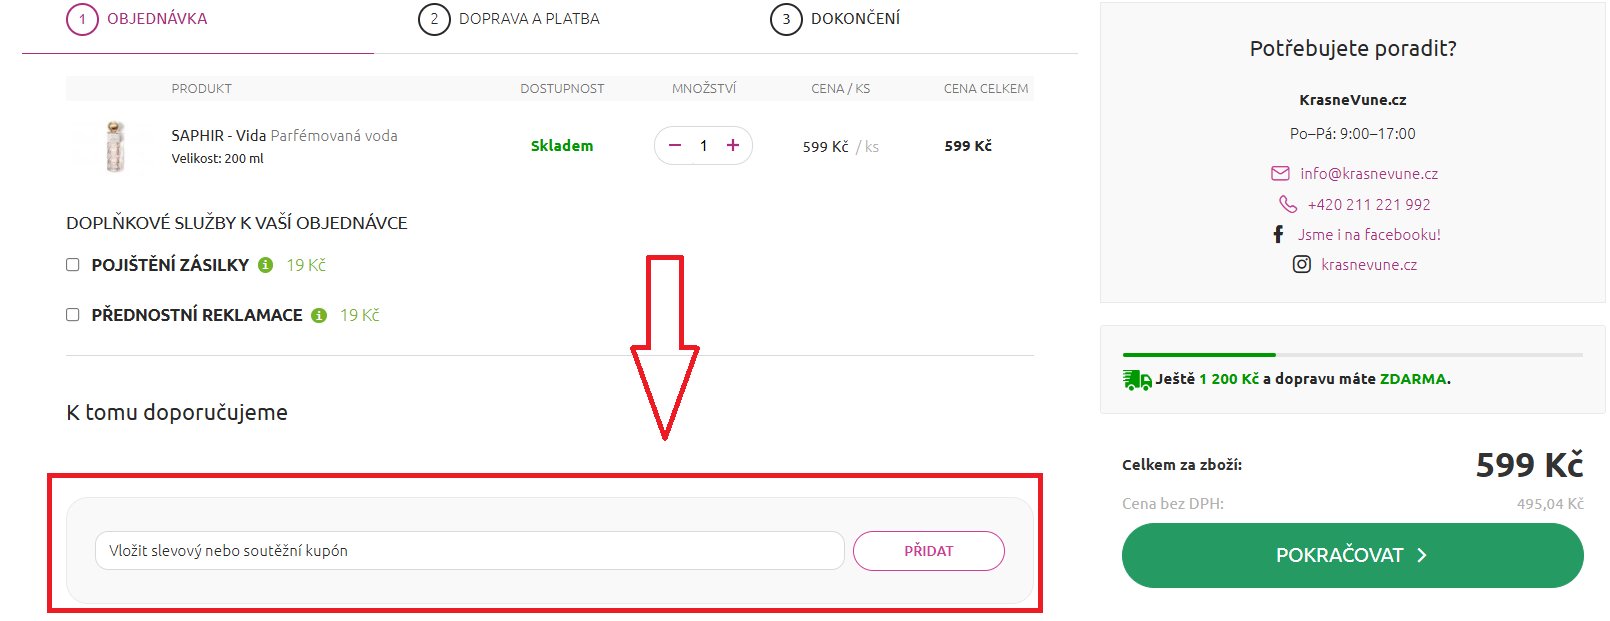Click the Facebook logo icon
The height and width of the screenshot is (621, 1610).
1278,234
